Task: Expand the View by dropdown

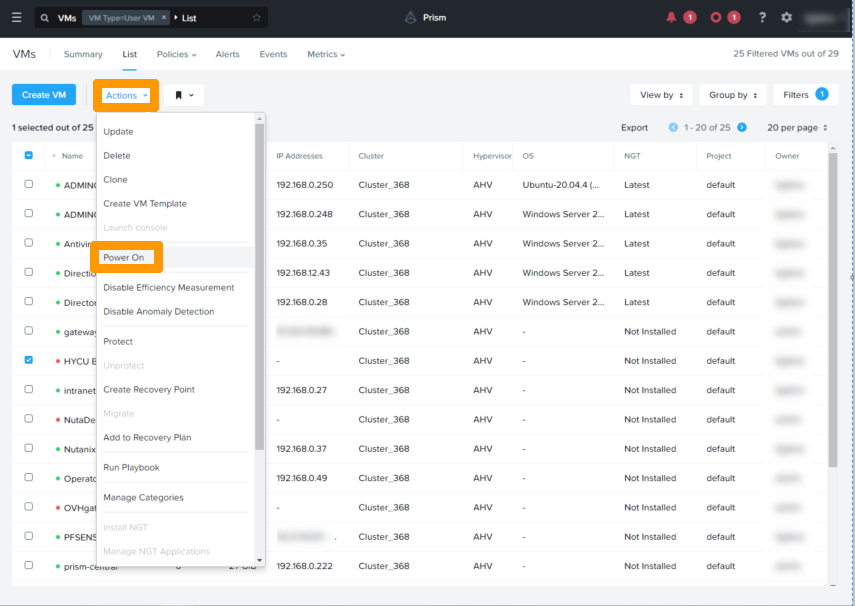Action: tap(661, 95)
